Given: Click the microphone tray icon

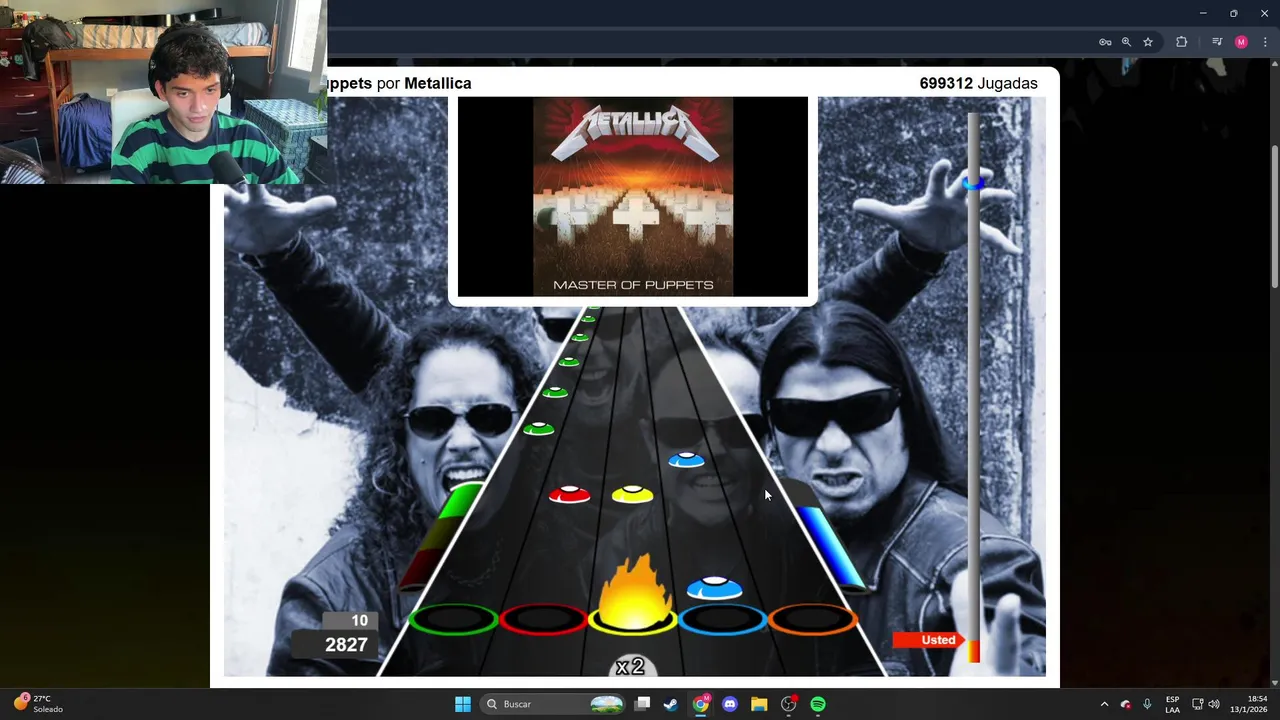Looking at the screenshot, I should [1147, 704].
